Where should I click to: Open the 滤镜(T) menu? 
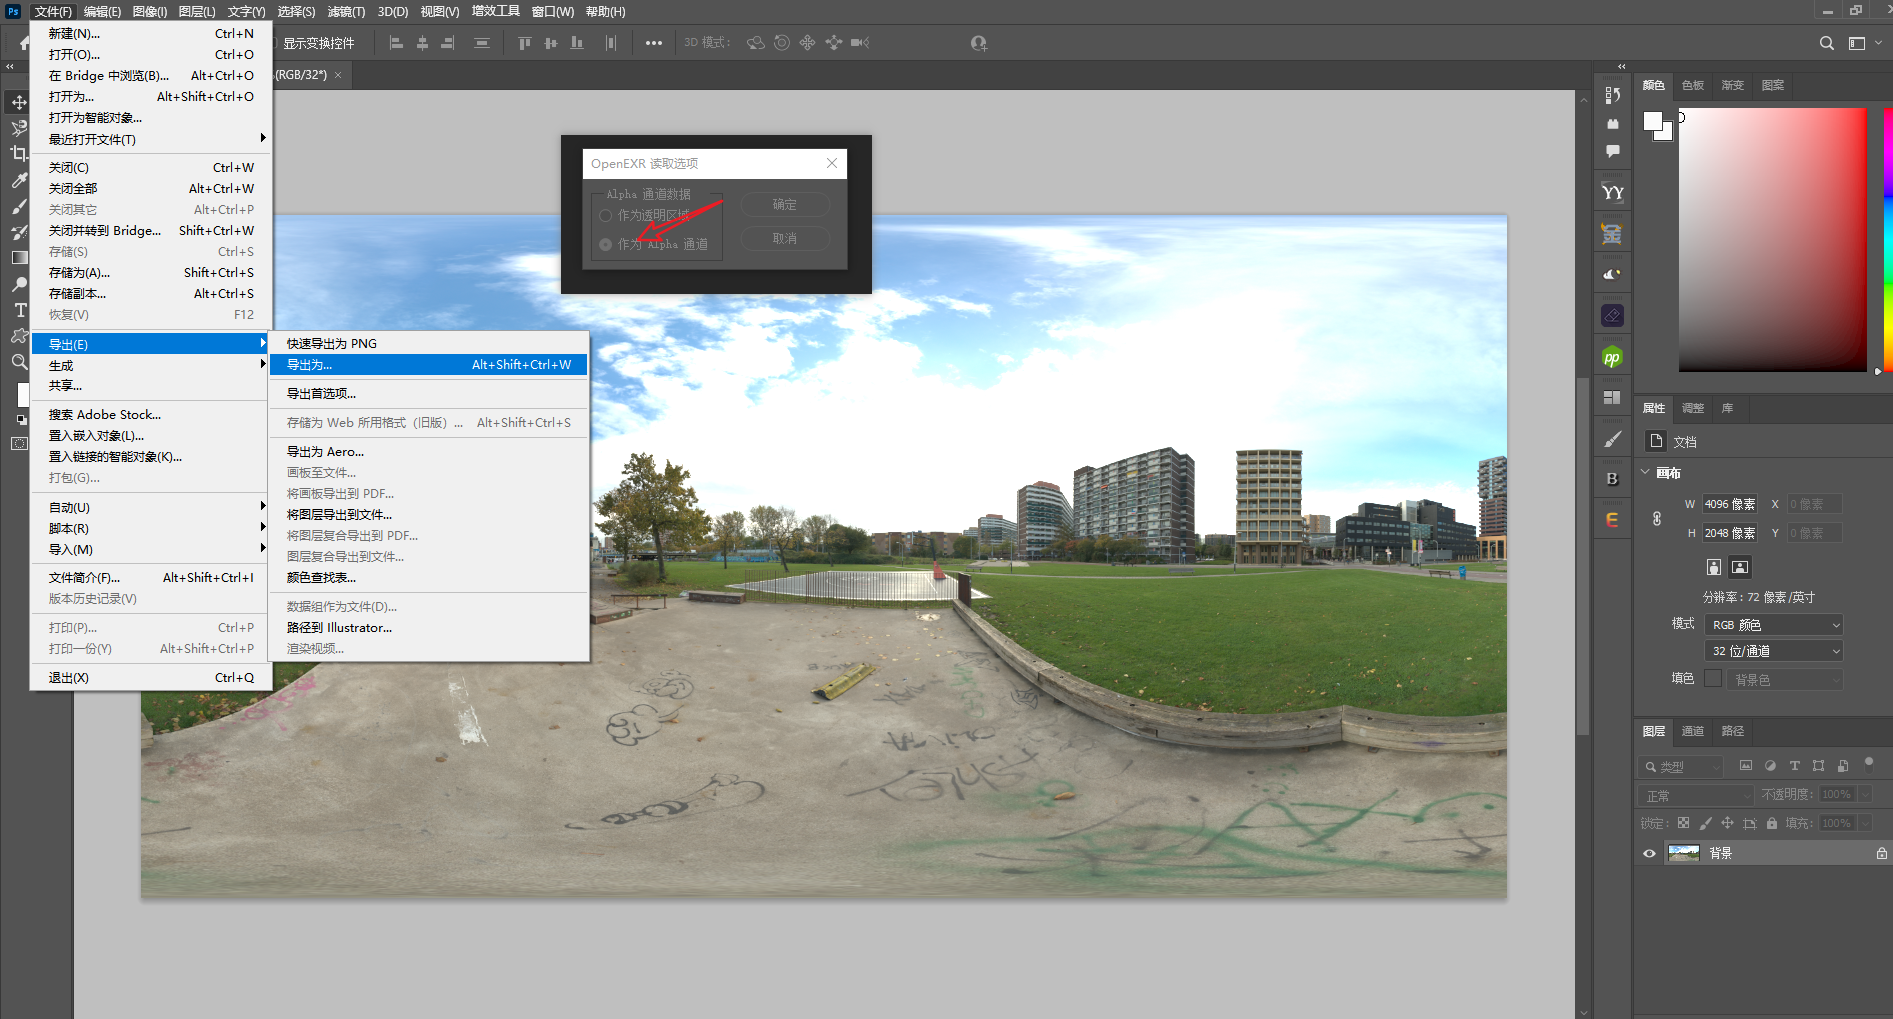point(346,12)
